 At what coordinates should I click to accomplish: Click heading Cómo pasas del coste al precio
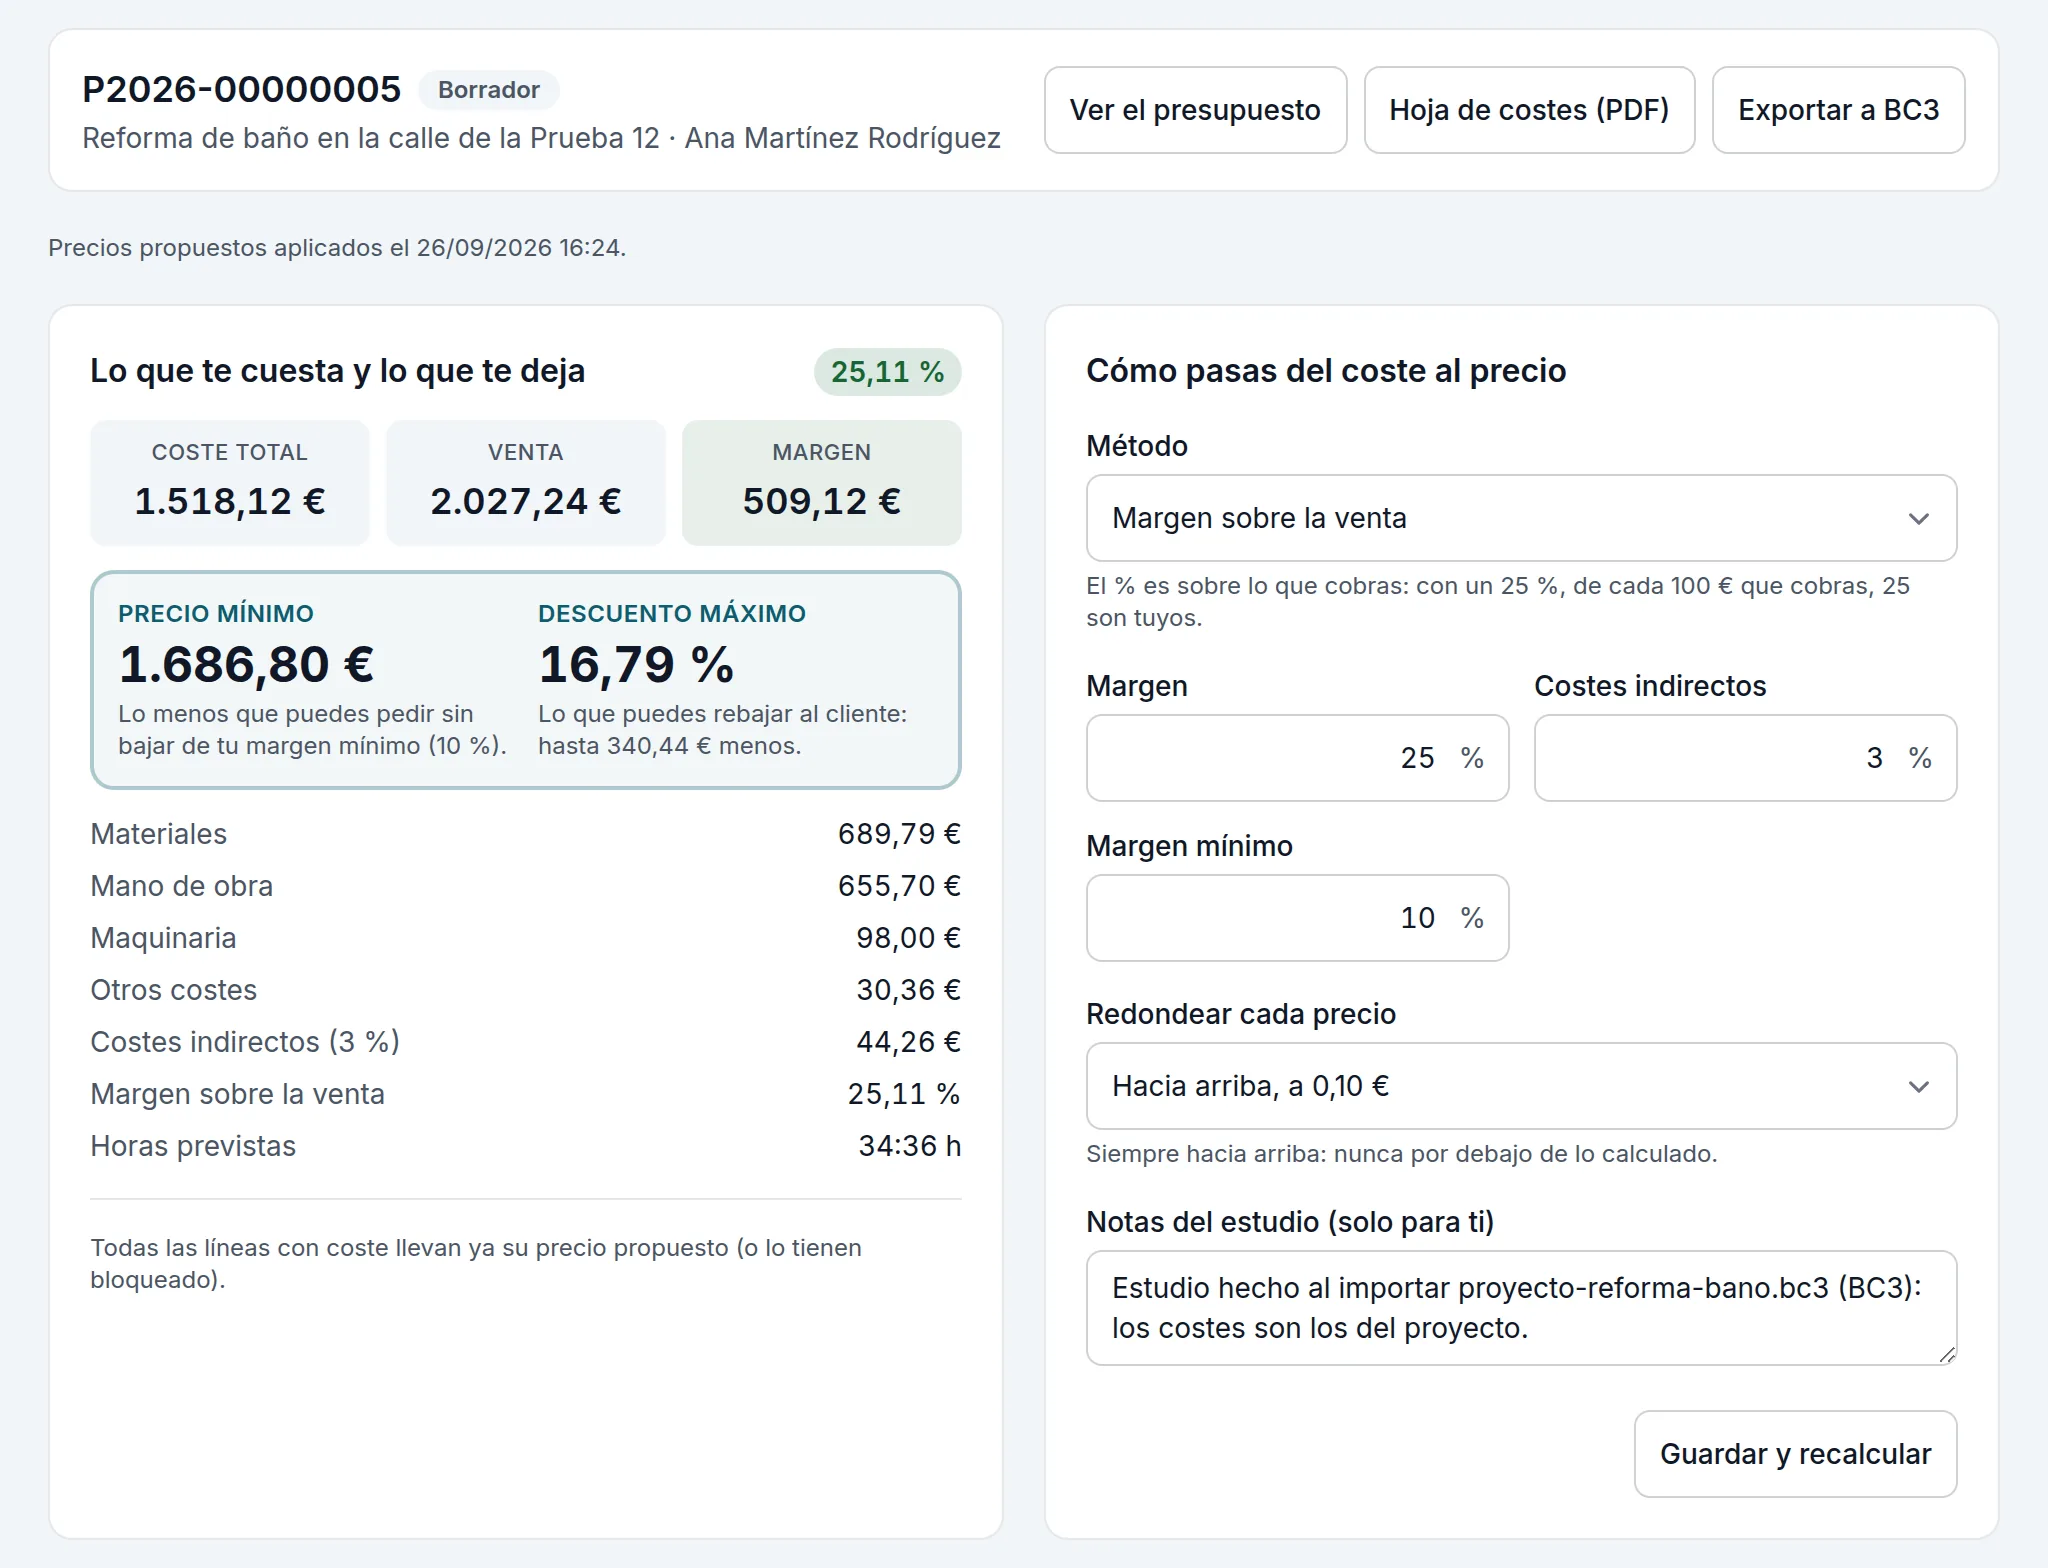click(1326, 371)
